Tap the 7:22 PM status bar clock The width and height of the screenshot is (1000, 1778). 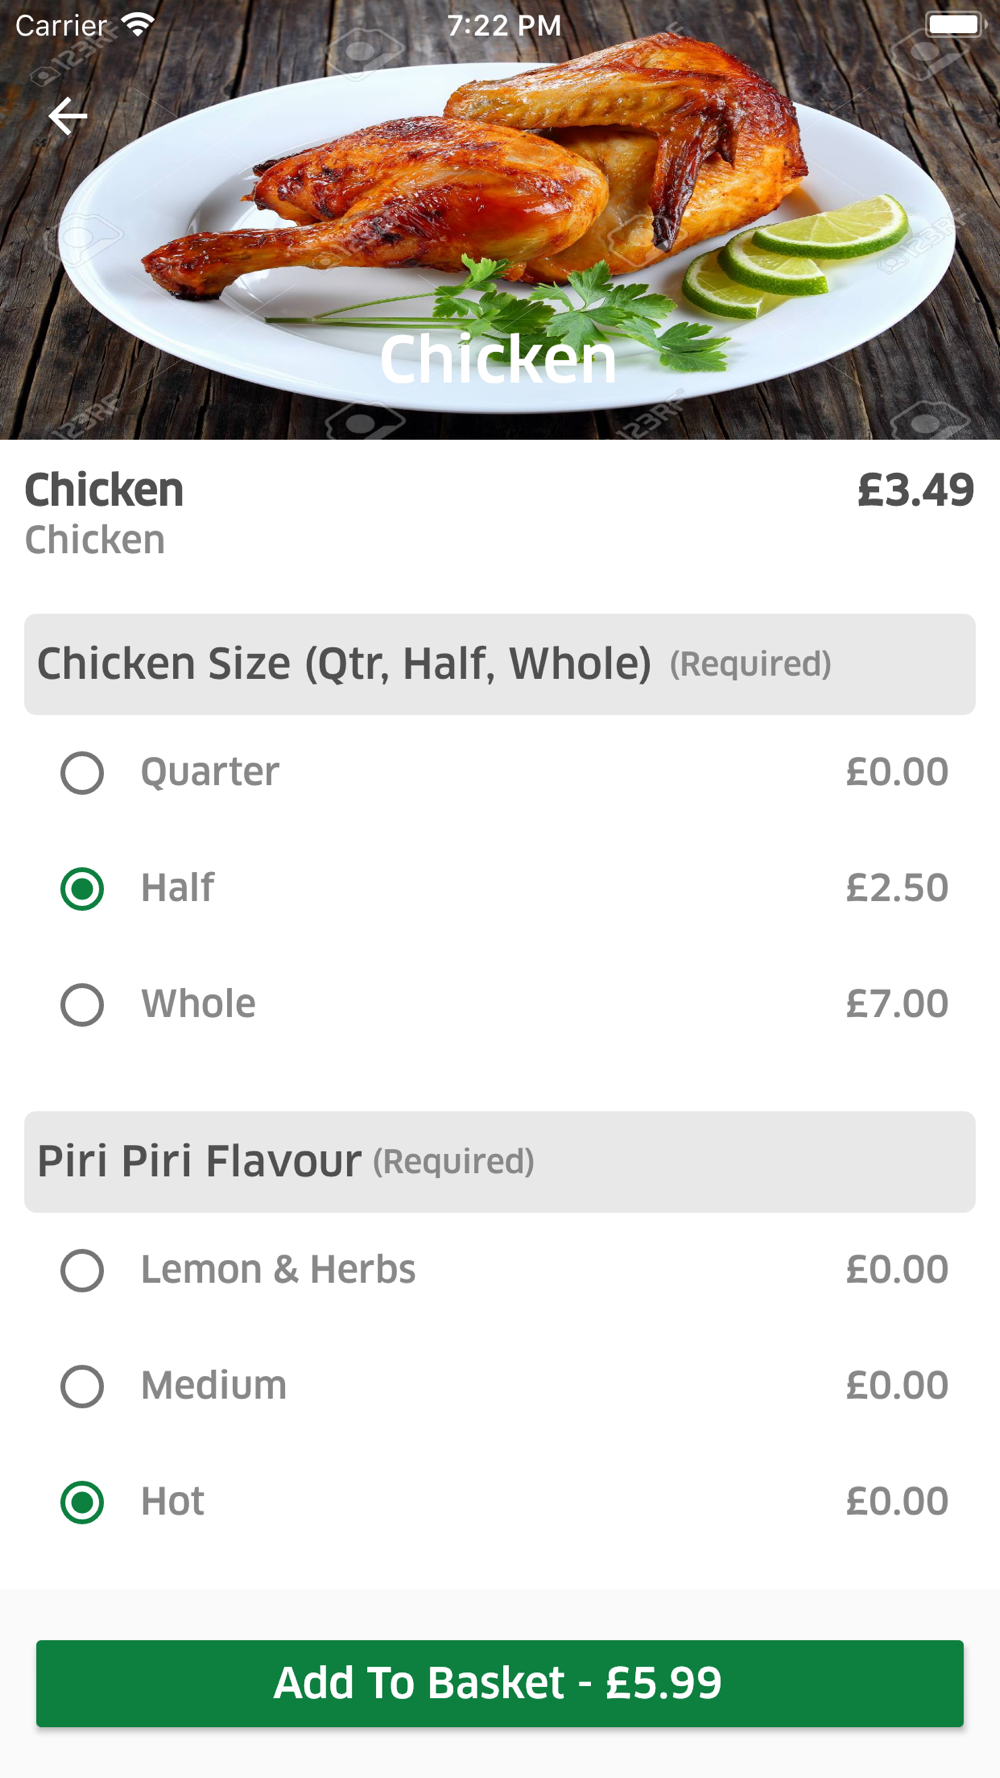click(x=504, y=25)
